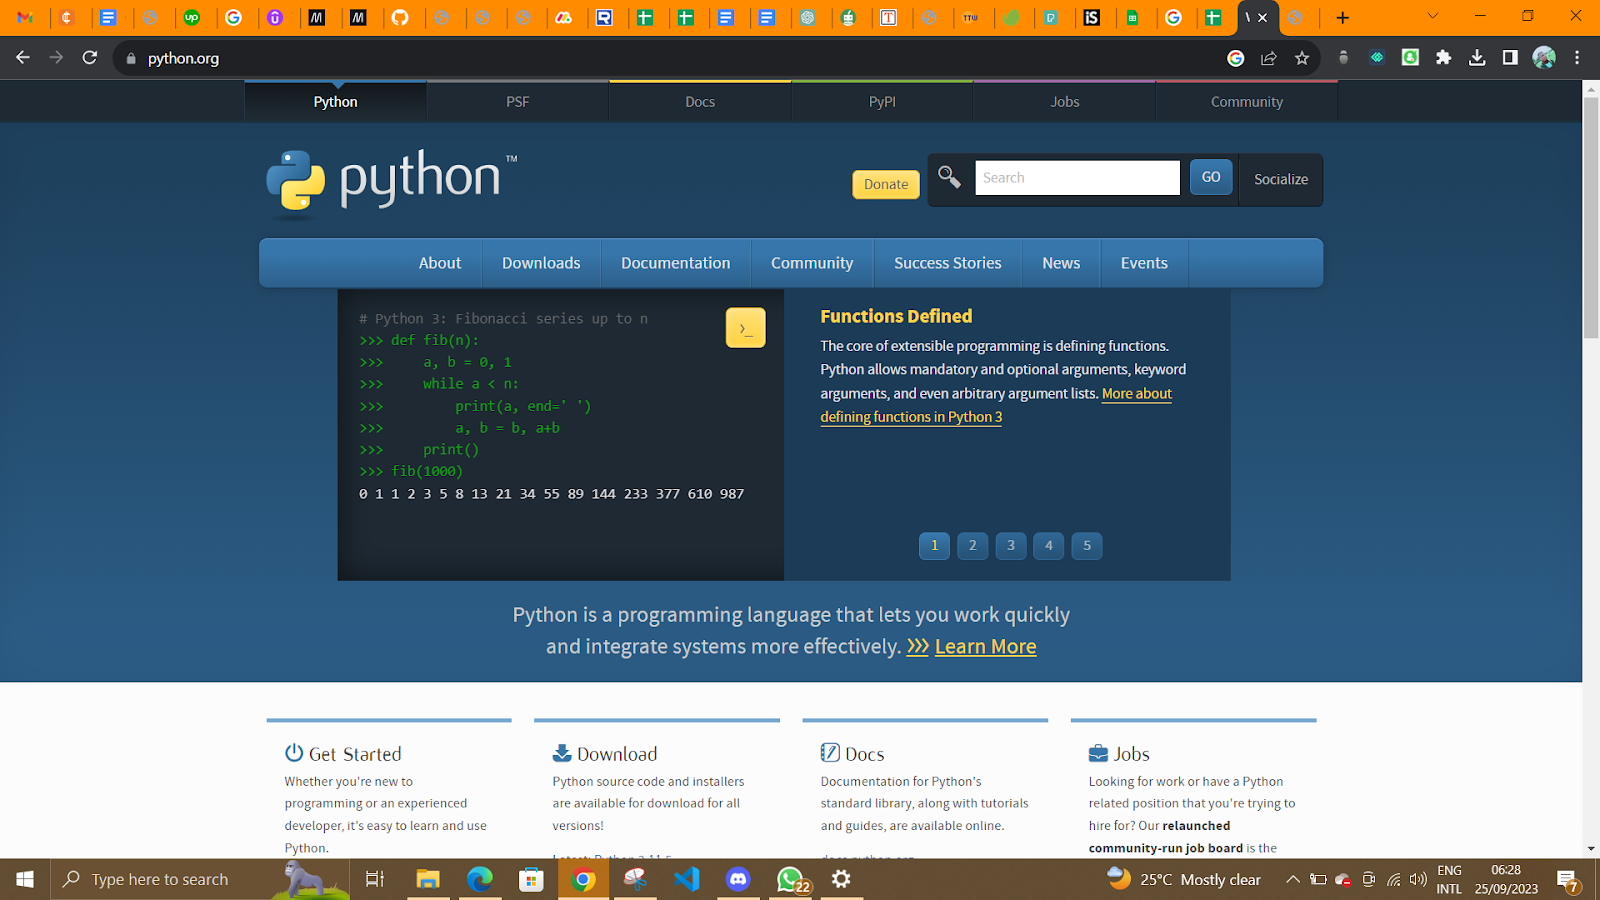
Task: View site information lock icon
Action: [130, 58]
